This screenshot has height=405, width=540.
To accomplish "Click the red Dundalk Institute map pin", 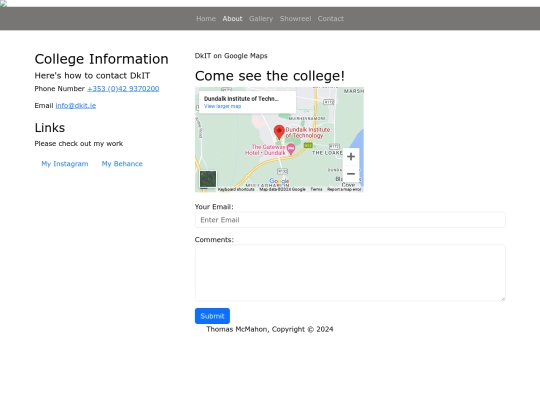I will pyautogui.click(x=279, y=132).
